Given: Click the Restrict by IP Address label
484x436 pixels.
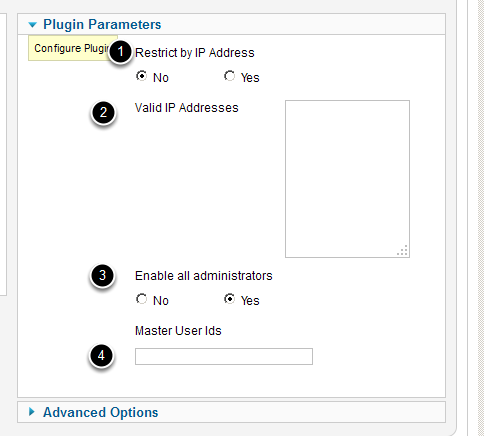Looking at the screenshot, I should pyautogui.click(x=195, y=53).
